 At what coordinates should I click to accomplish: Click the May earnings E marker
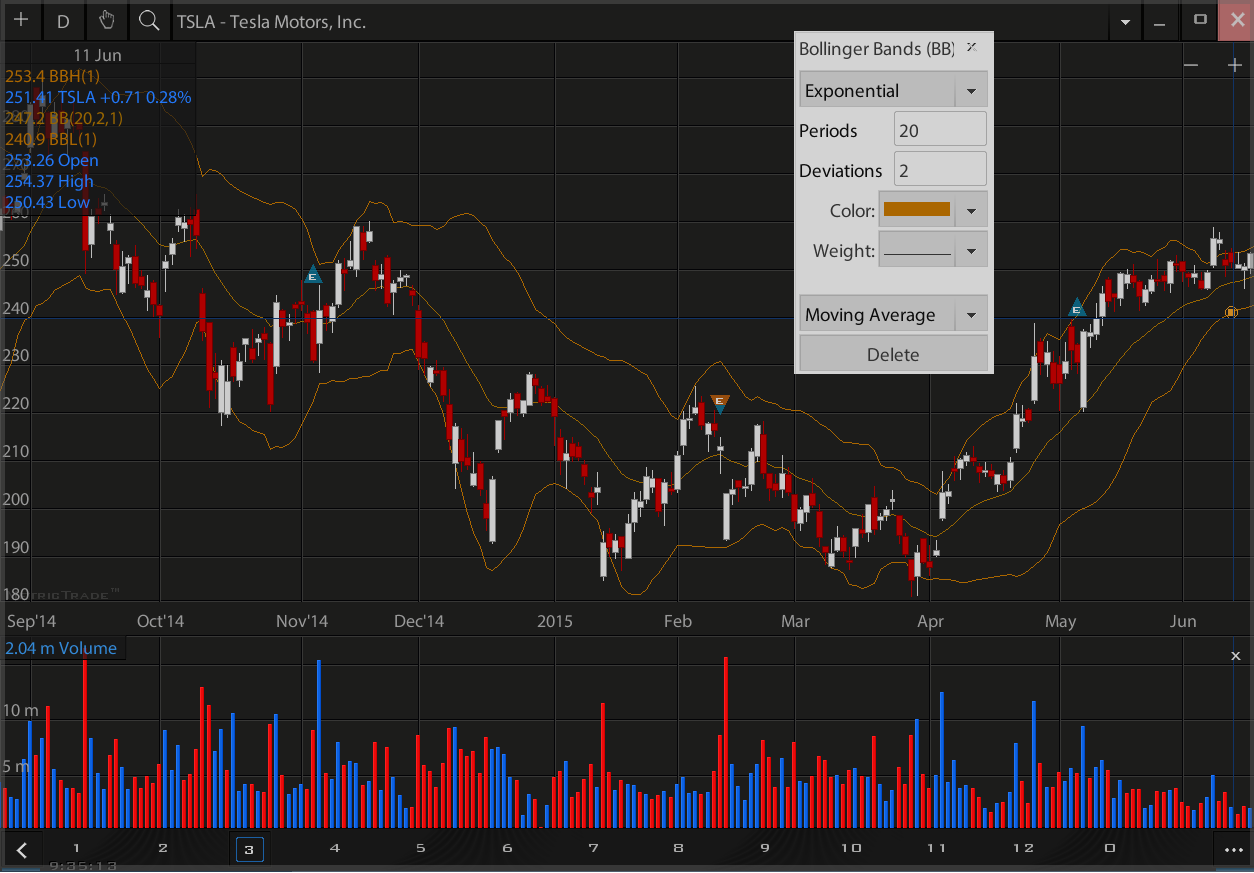coord(1077,308)
